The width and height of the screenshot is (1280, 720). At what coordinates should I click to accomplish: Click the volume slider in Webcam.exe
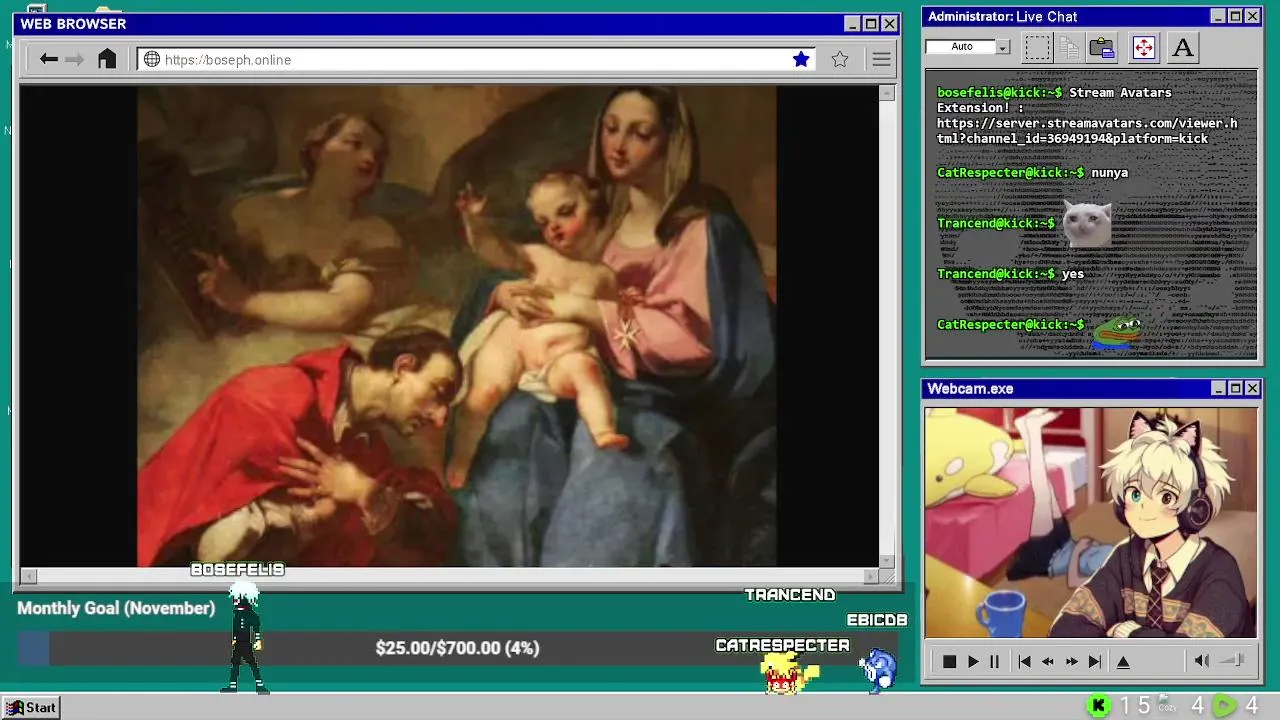(x=1232, y=660)
